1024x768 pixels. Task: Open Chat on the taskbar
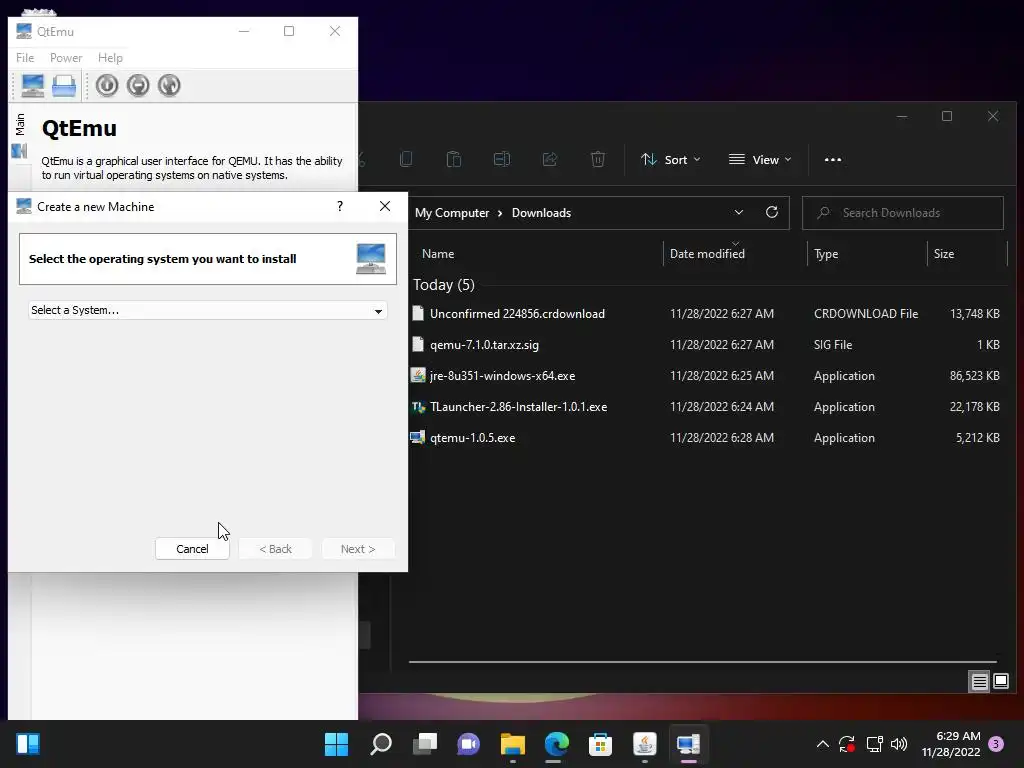468,744
